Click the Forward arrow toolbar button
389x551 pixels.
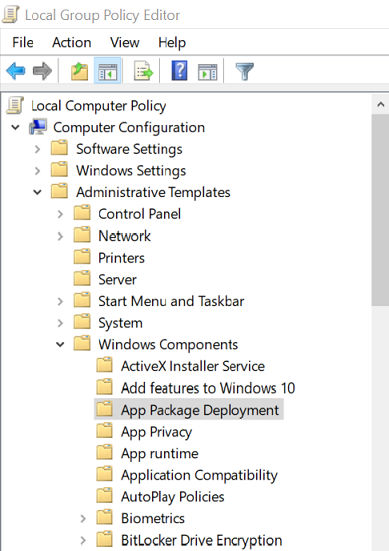pos(42,71)
